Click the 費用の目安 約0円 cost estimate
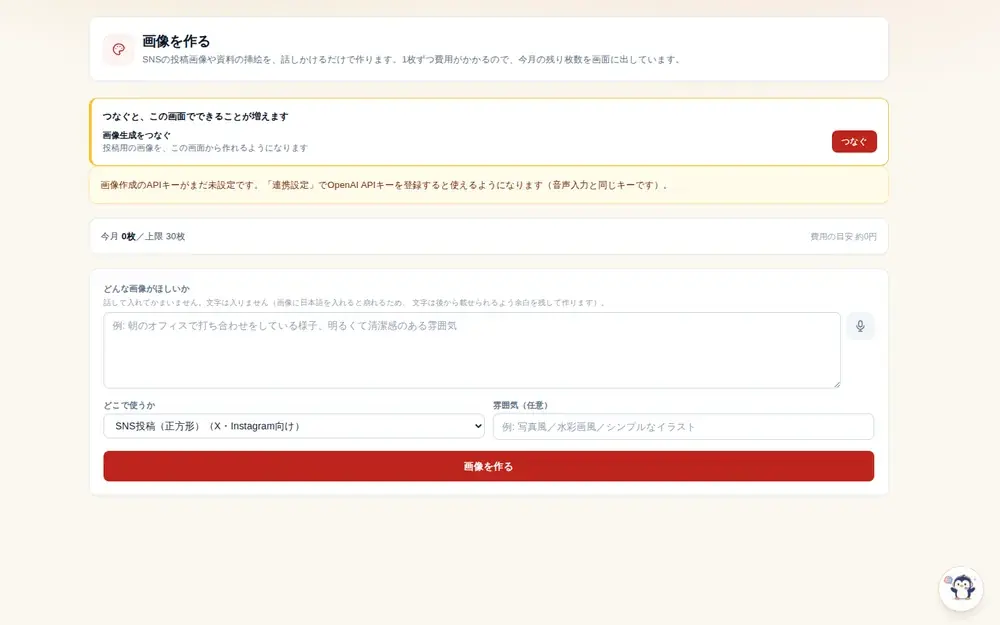Viewport: 1000px width, 625px height. click(x=843, y=237)
